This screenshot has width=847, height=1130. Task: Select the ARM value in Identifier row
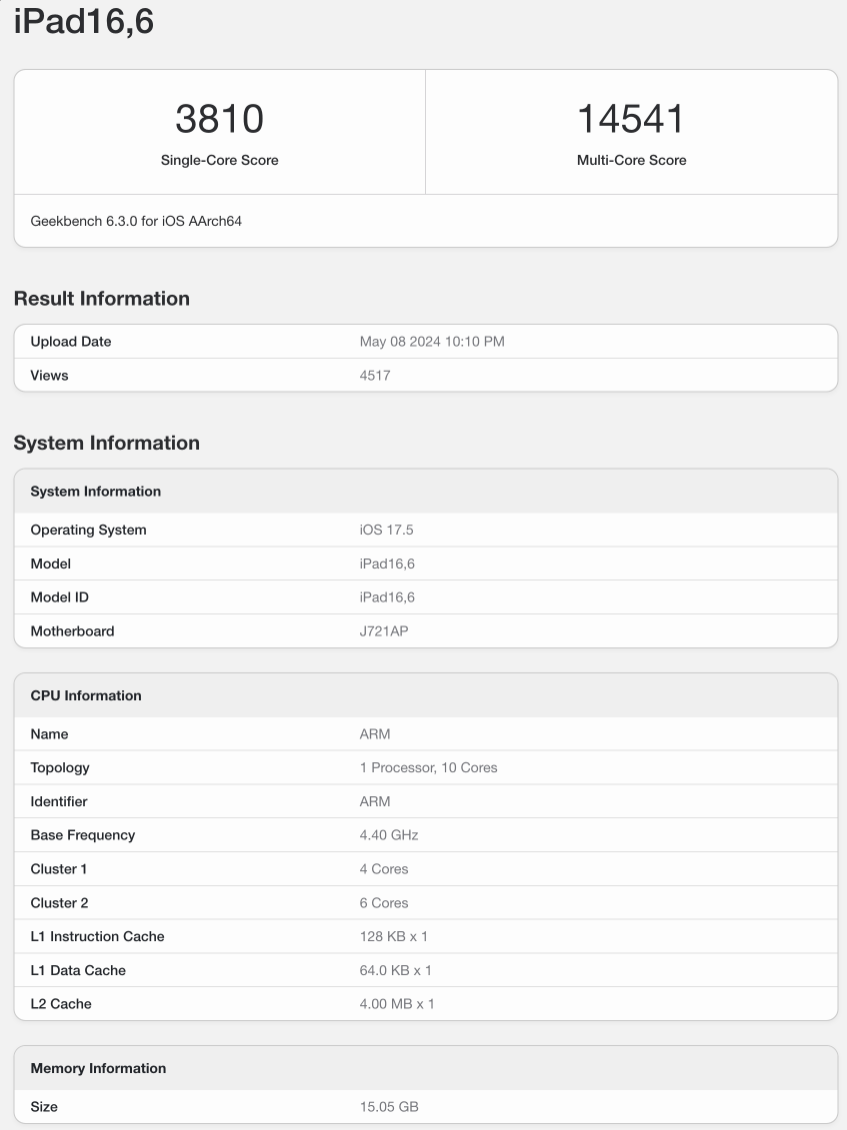[x=375, y=801]
